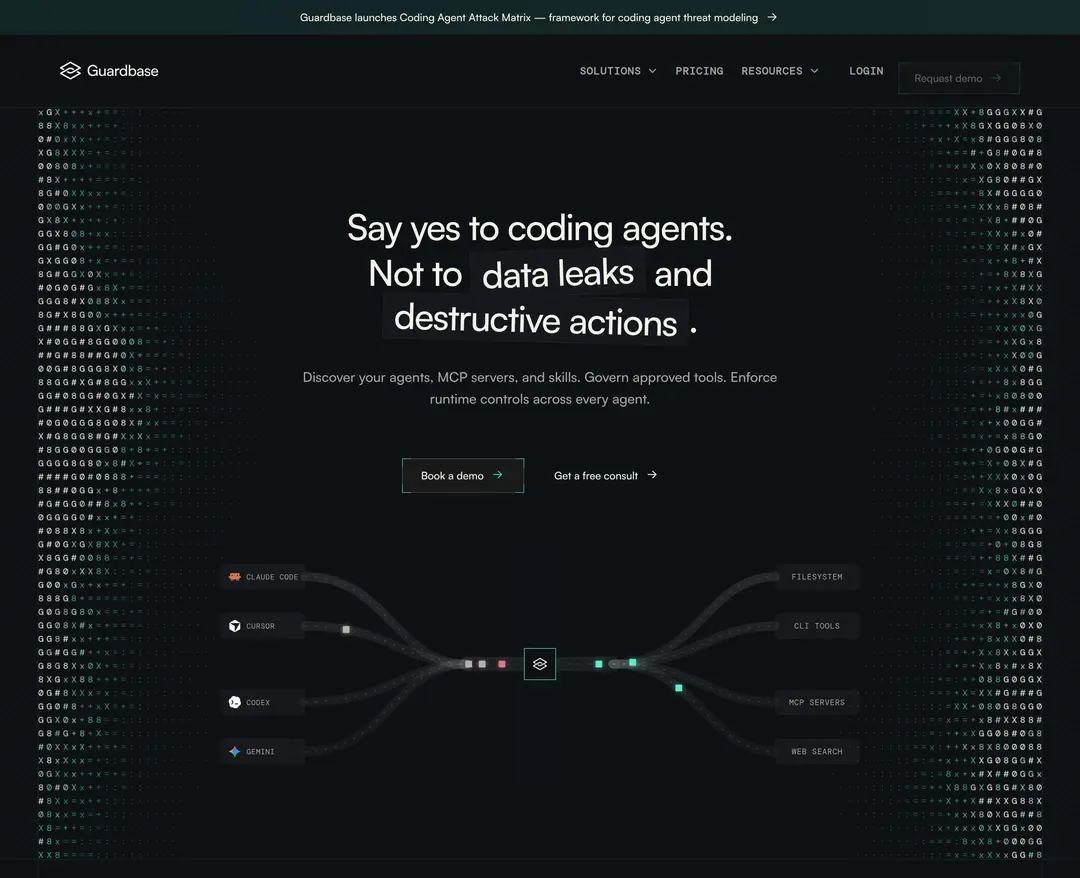Click the Gemini sparkle icon
Screen dimensions: 1080x878
[235, 751]
